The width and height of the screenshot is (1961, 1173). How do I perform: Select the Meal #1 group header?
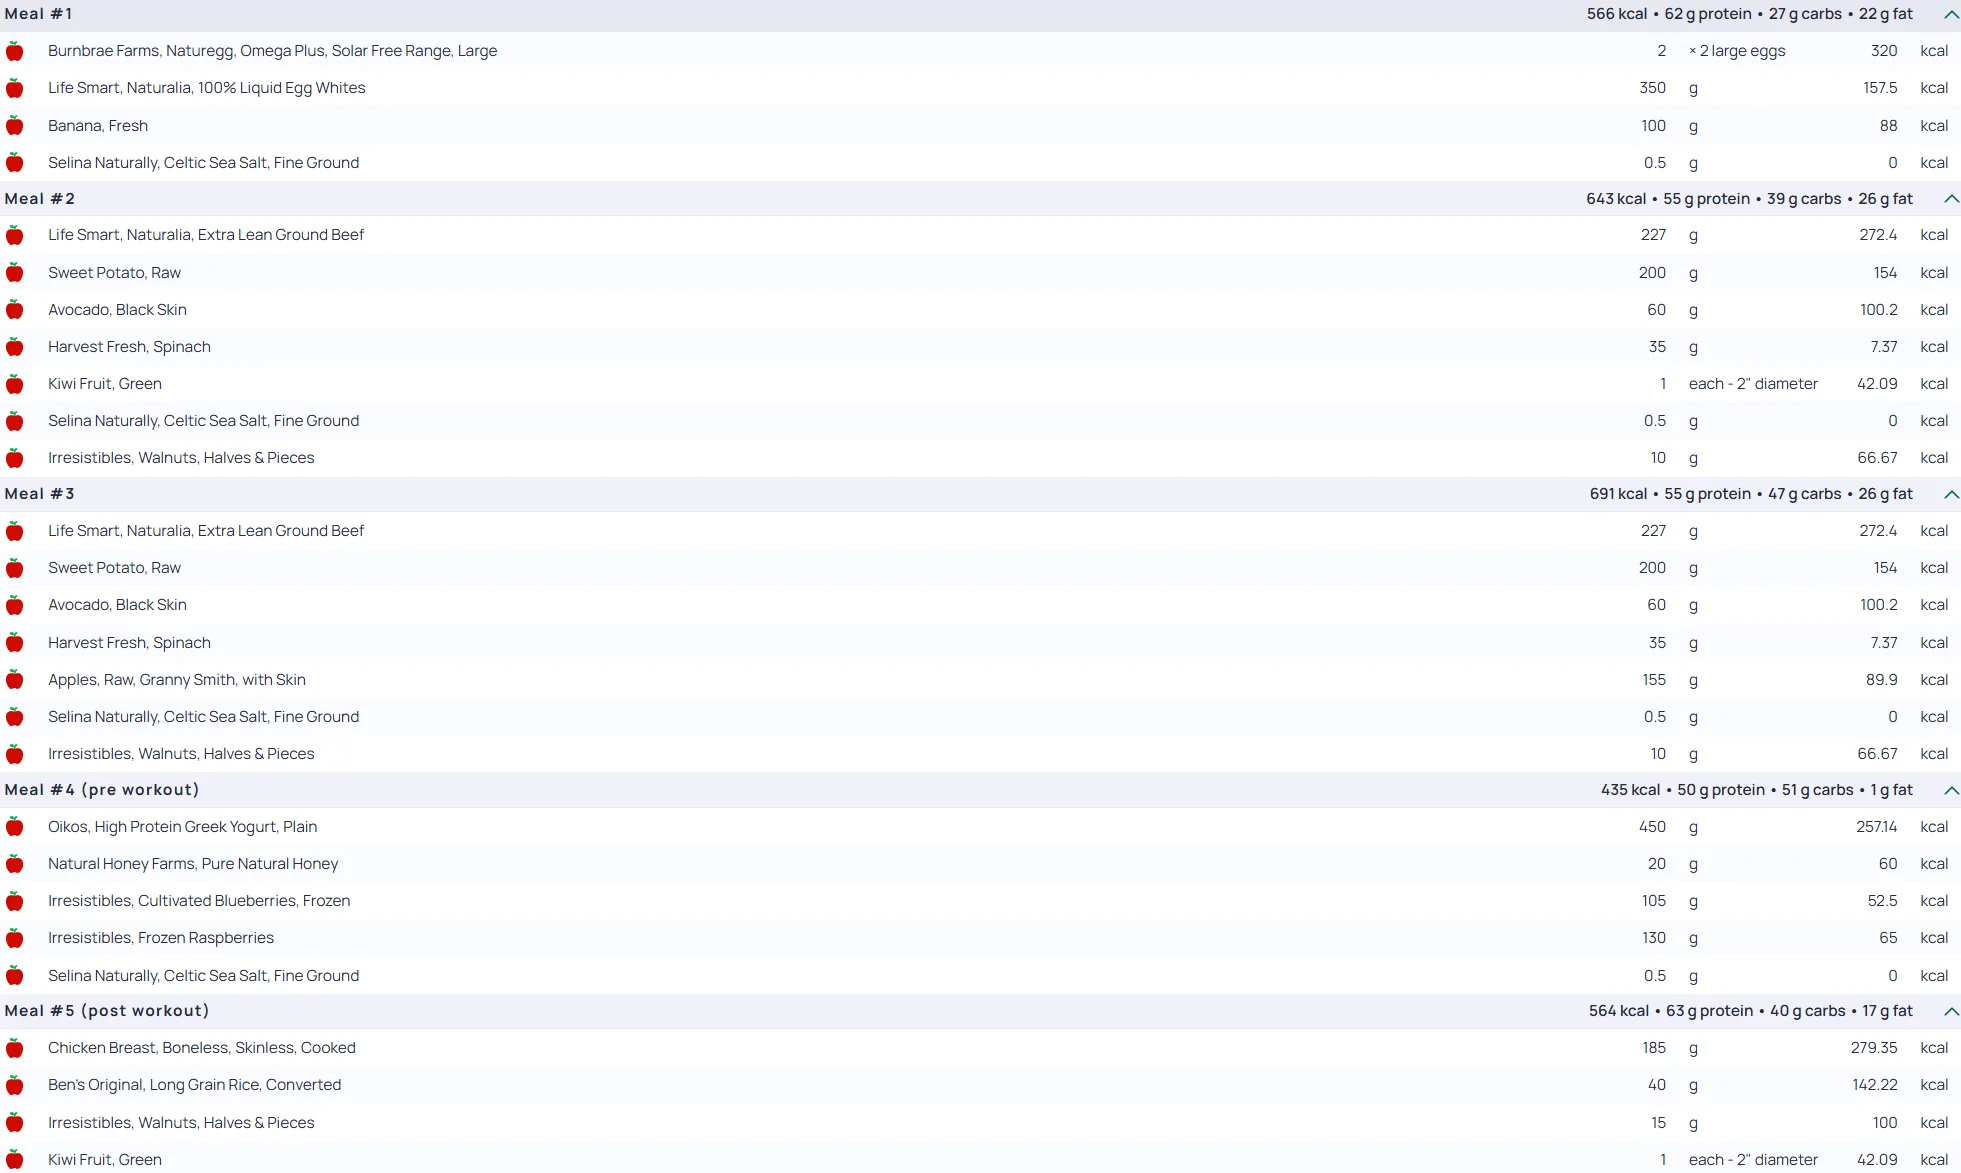click(x=980, y=15)
